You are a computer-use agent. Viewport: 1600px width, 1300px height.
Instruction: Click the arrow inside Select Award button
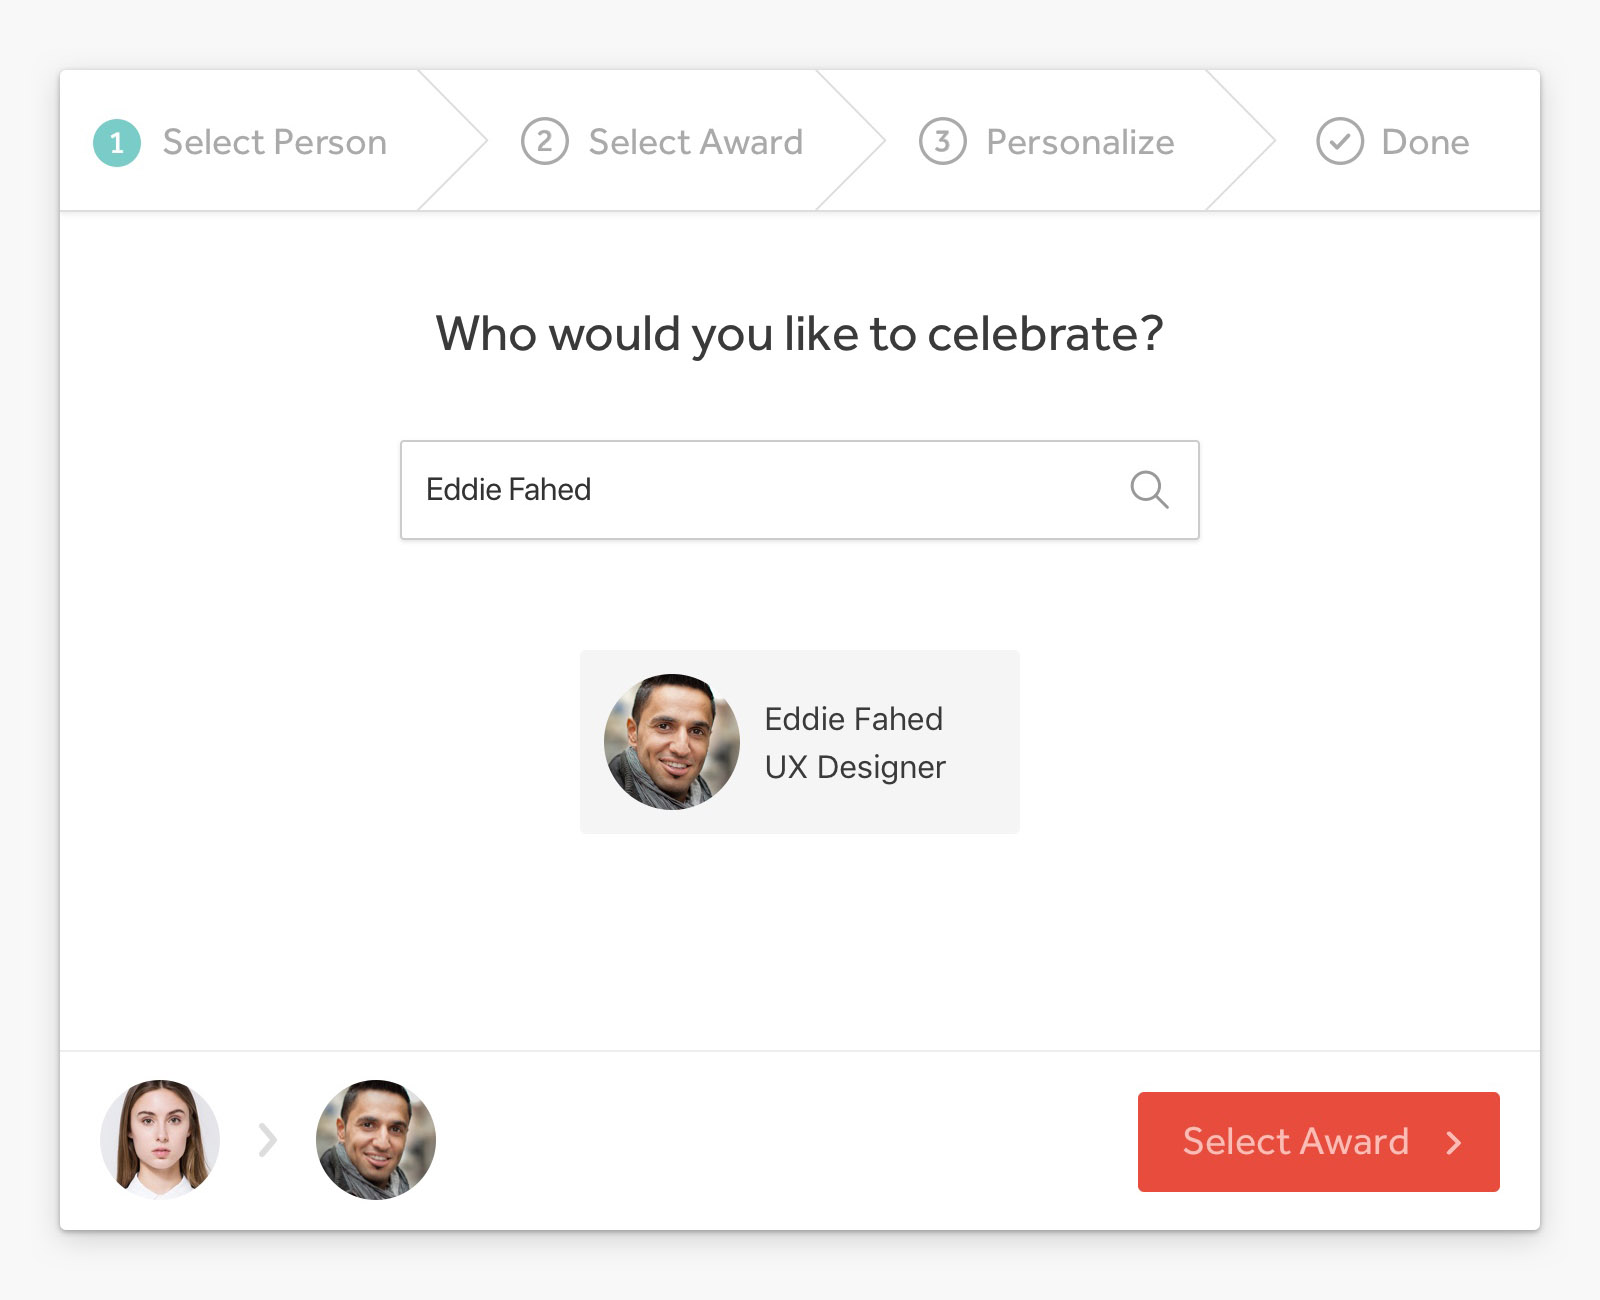1454,1142
